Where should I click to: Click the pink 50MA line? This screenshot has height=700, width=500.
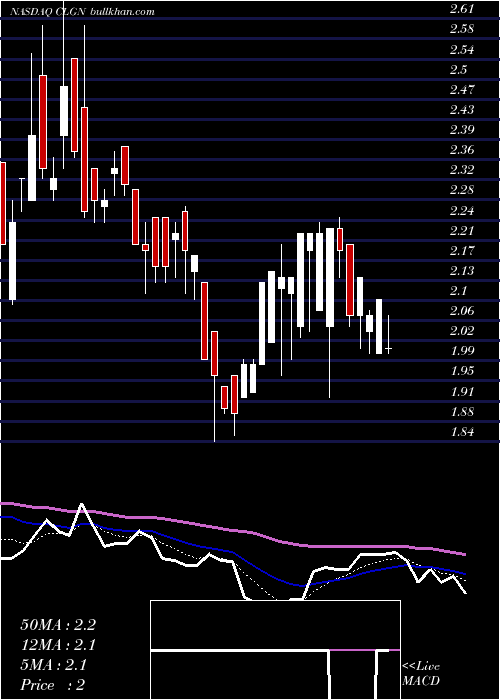coord(232,530)
